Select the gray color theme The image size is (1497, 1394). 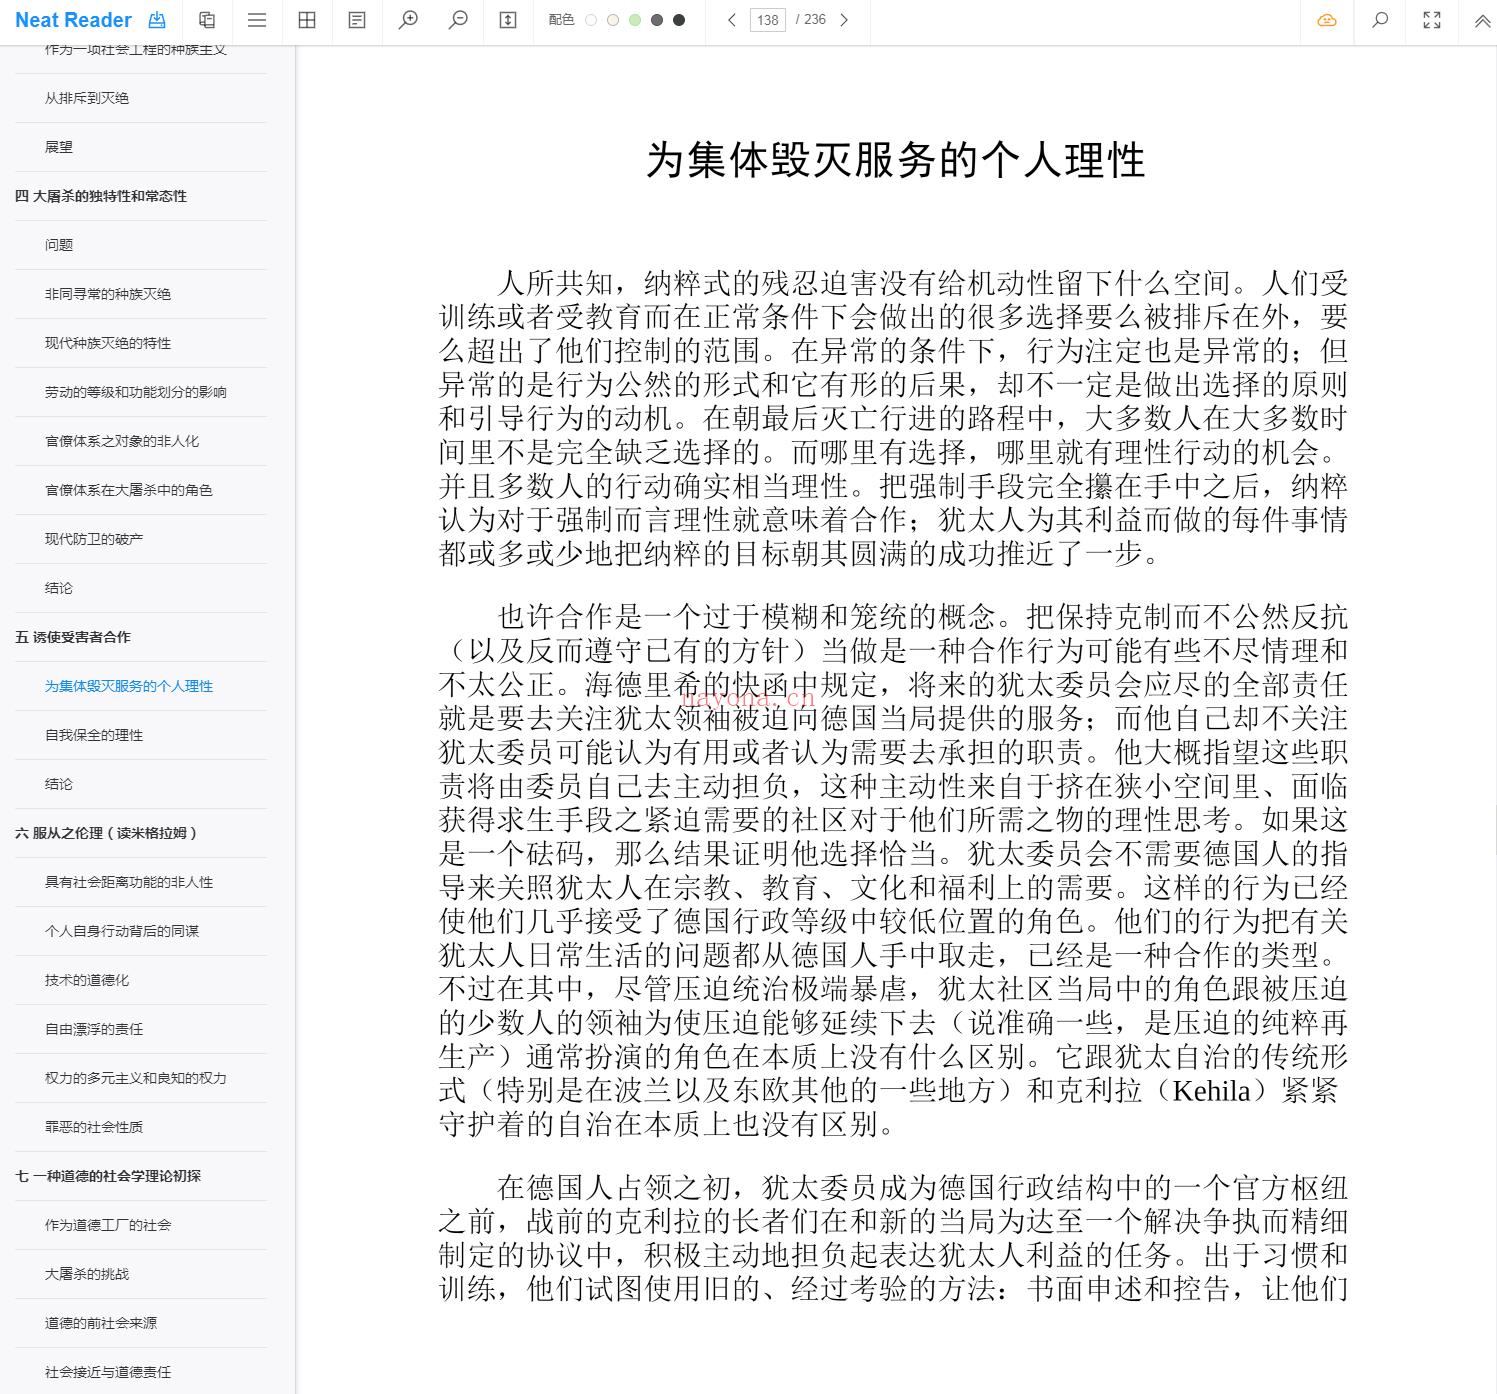[657, 20]
